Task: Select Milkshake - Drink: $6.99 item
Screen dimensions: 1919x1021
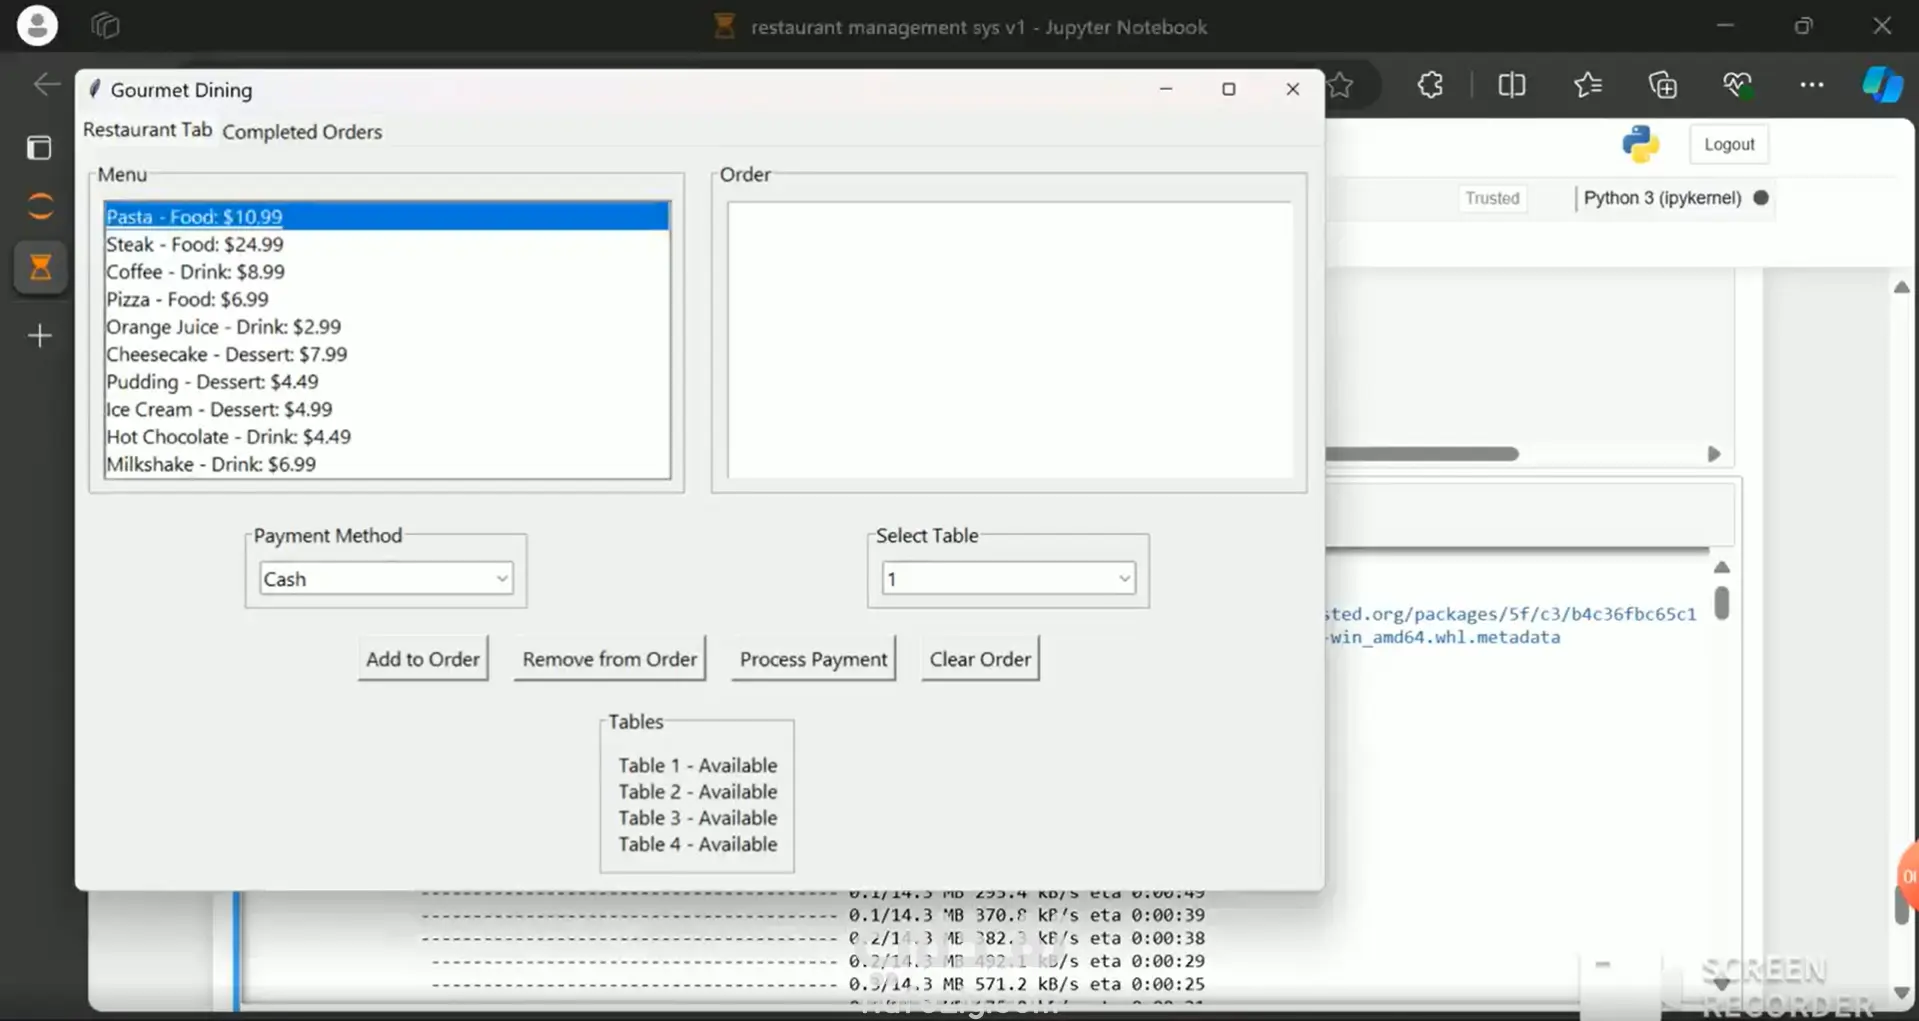Action: click(x=387, y=464)
